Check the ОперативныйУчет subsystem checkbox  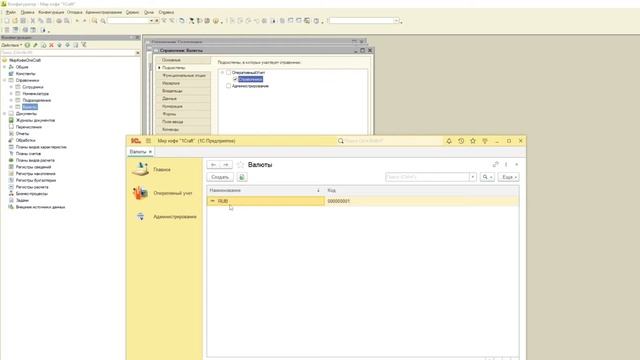[229, 73]
